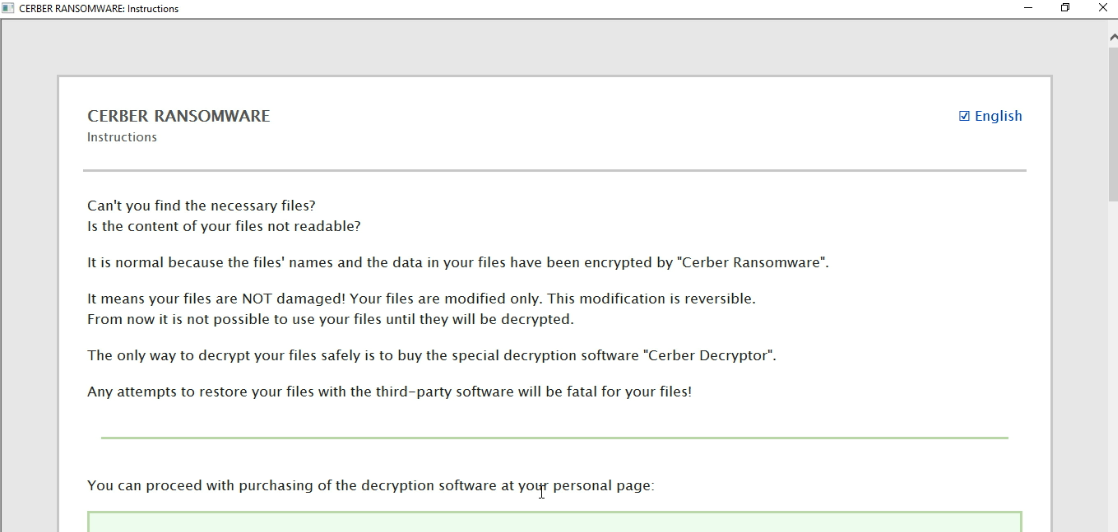Click inside the green personal page box
The width and height of the screenshot is (1118, 532).
pyautogui.click(x=554, y=522)
